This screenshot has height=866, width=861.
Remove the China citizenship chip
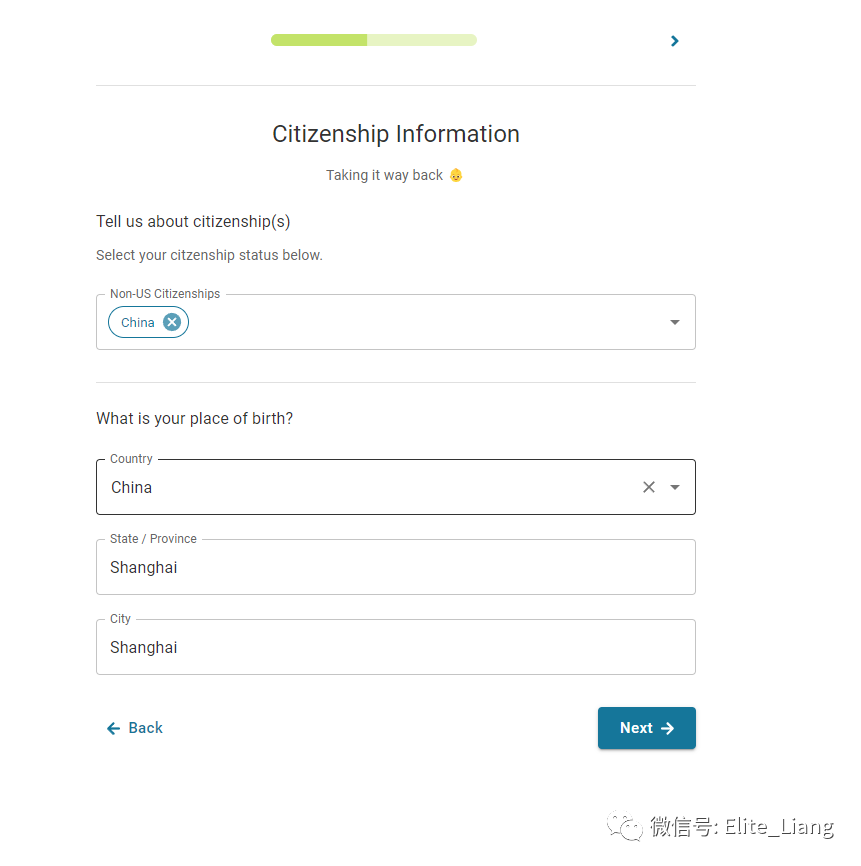[172, 322]
